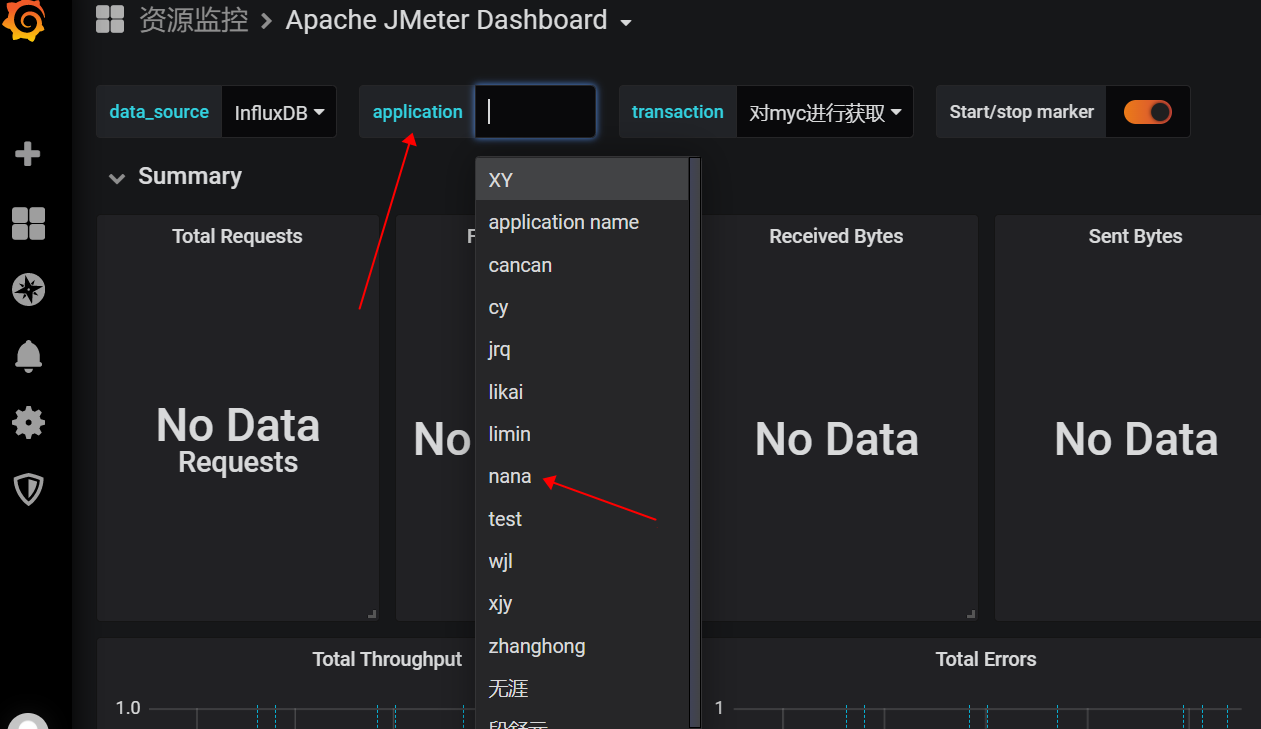Open the Configuration gear icon
The width and height of the screenshot is (1261, 729).
28,422
